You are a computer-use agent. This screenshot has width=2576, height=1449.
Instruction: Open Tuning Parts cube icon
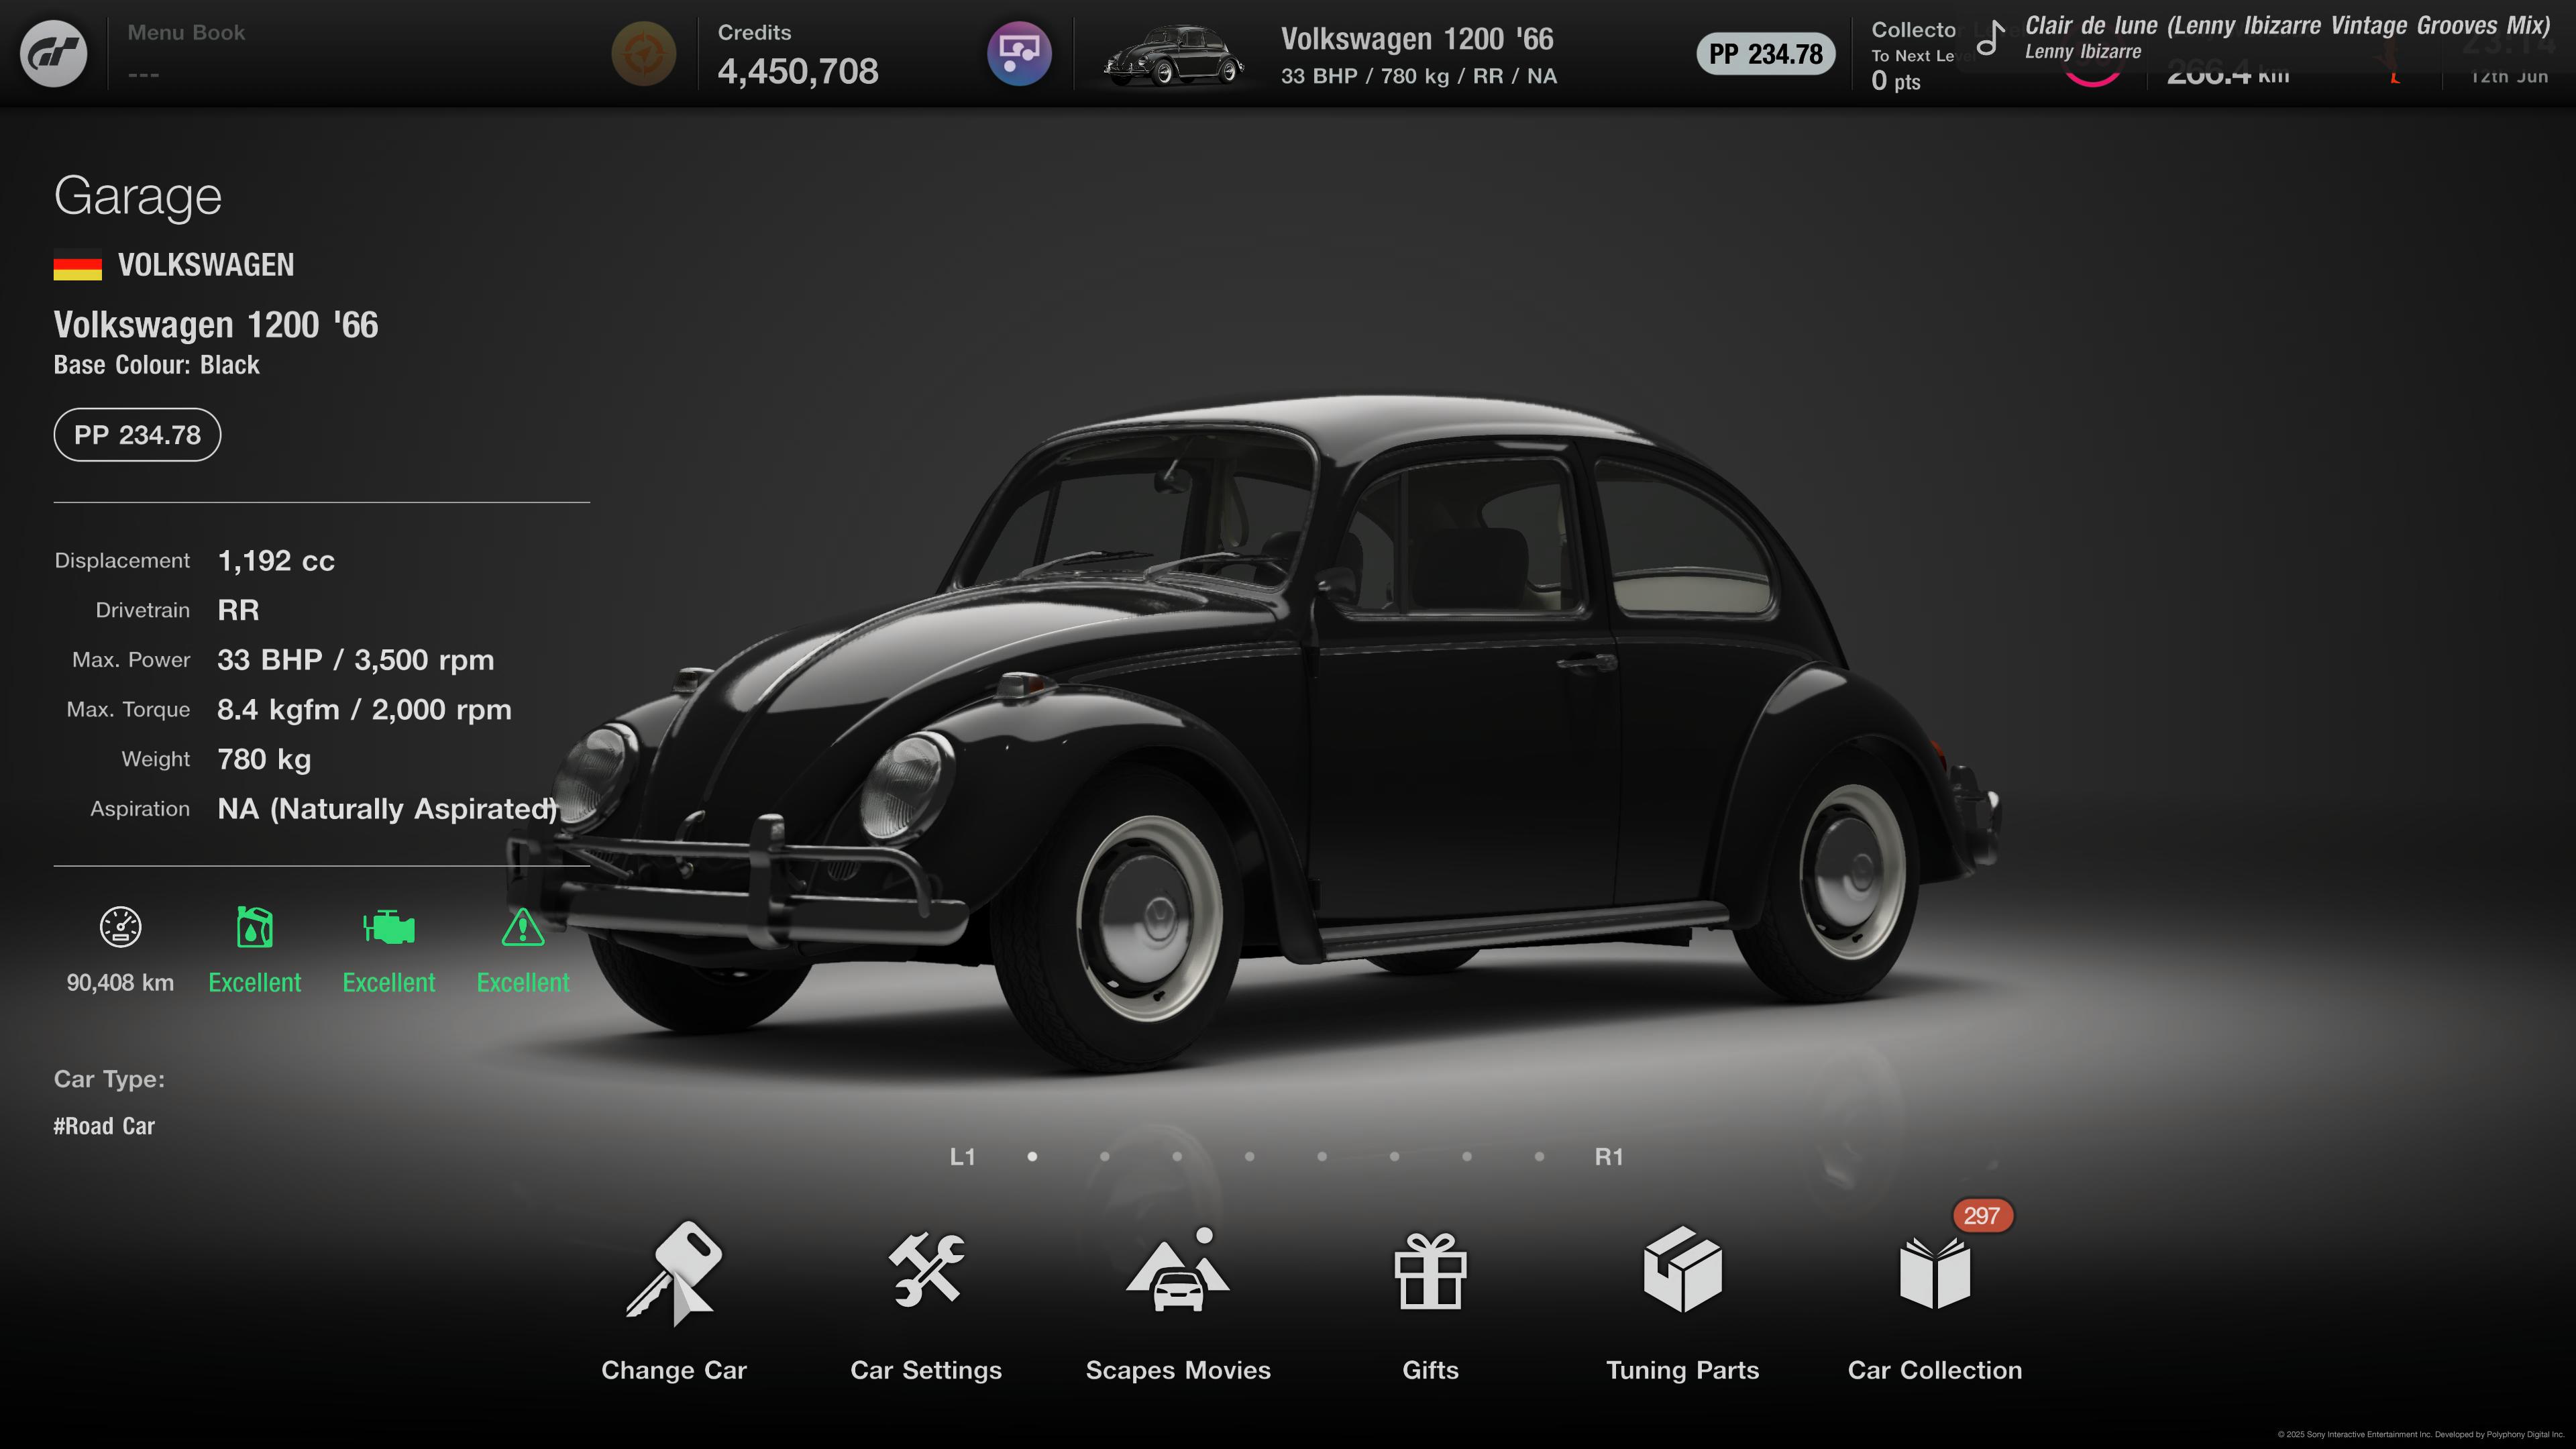pyautogui.click(x=1682, y=1270)
